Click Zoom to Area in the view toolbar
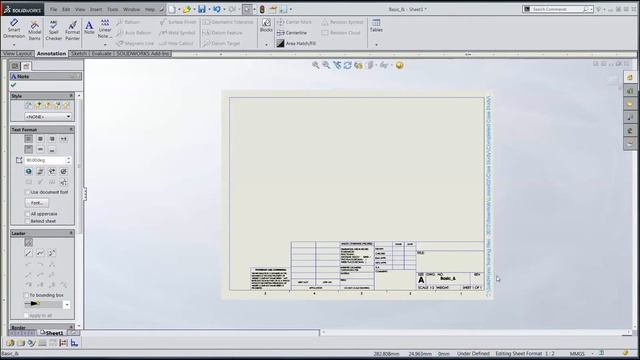 [x=326, y=65]
